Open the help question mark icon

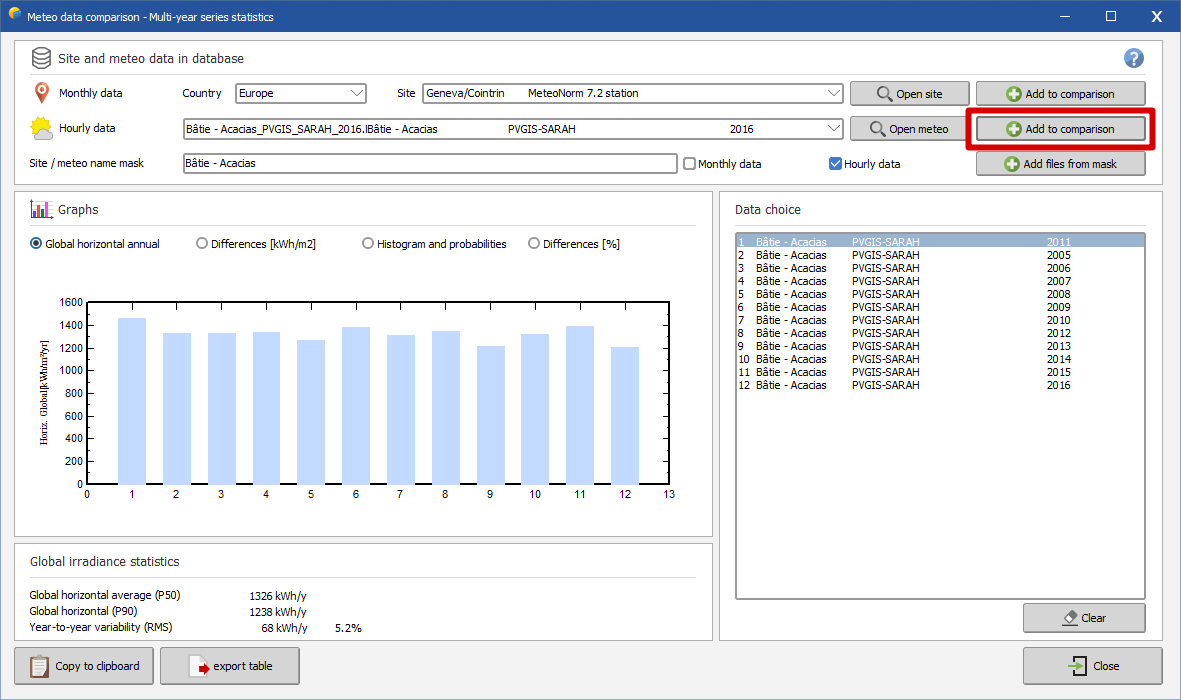coord(1133,58)
